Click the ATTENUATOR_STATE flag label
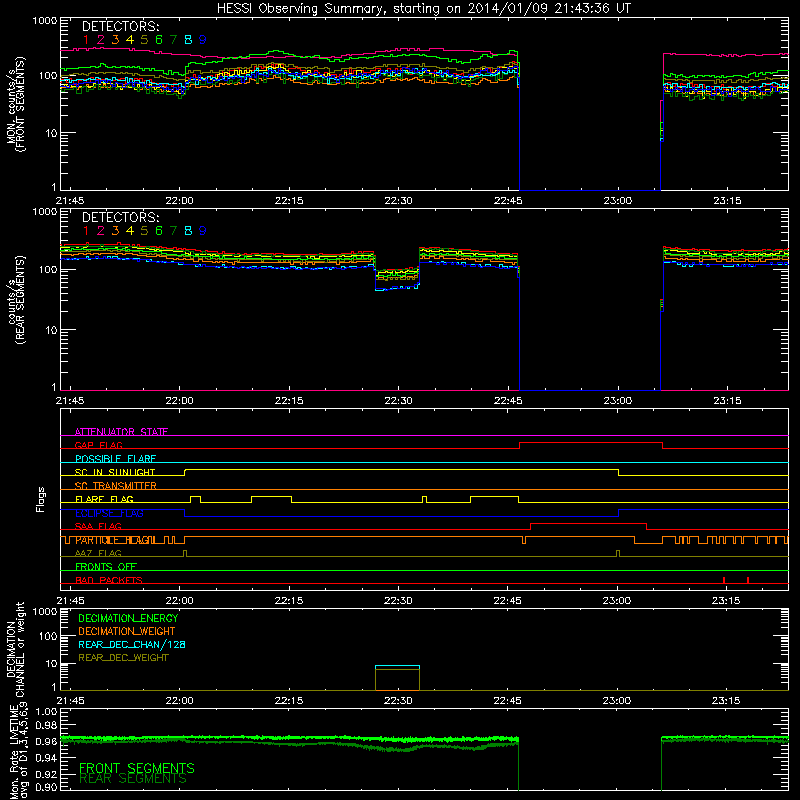The height and width of the screenshot is (800, 800). click(121, 432)
